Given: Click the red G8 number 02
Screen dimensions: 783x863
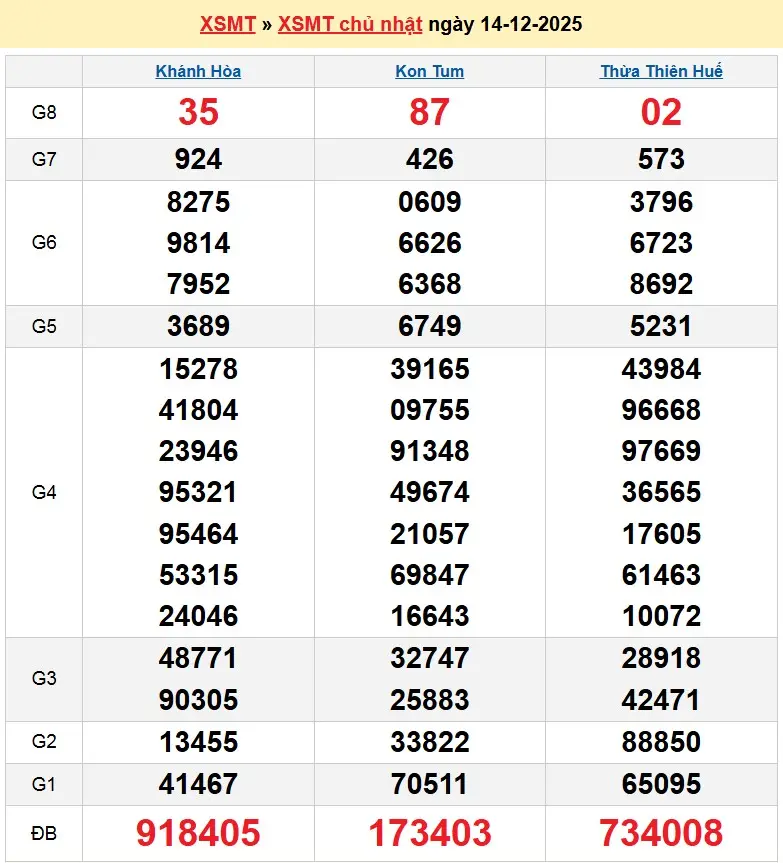Looking at the screenshot, I should (x=661, y=113).
